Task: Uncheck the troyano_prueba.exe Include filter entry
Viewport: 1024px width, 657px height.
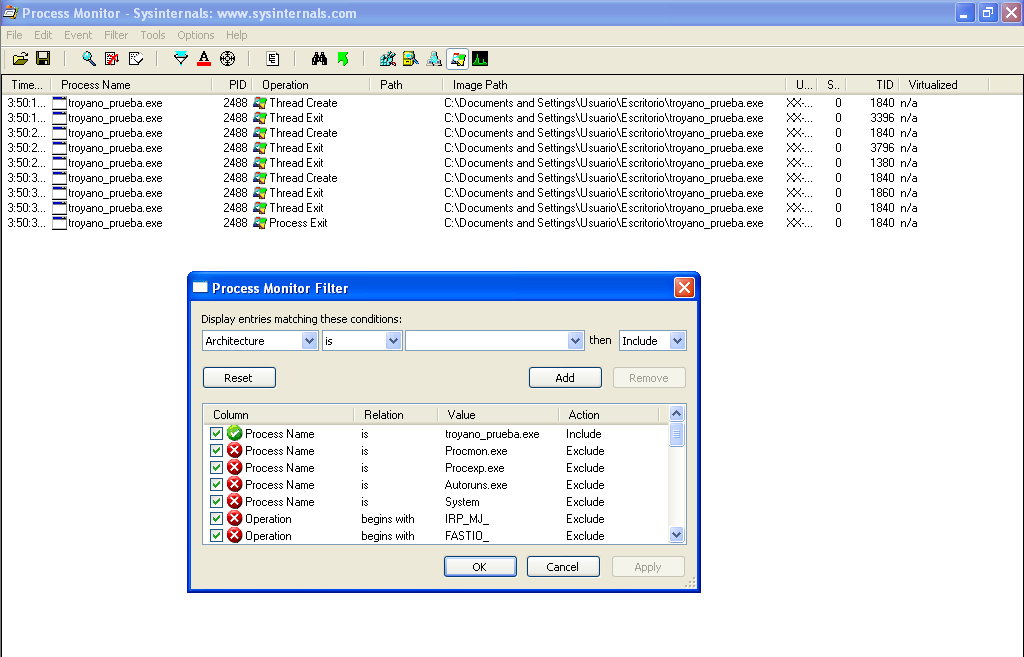Action: (217, 433)
